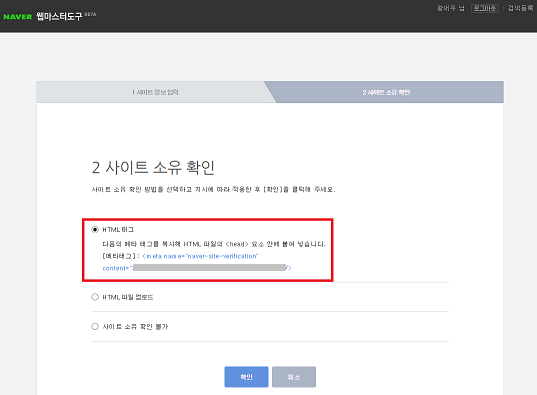
Task: Click the content= line of meta tag
Action: (197, 268)
